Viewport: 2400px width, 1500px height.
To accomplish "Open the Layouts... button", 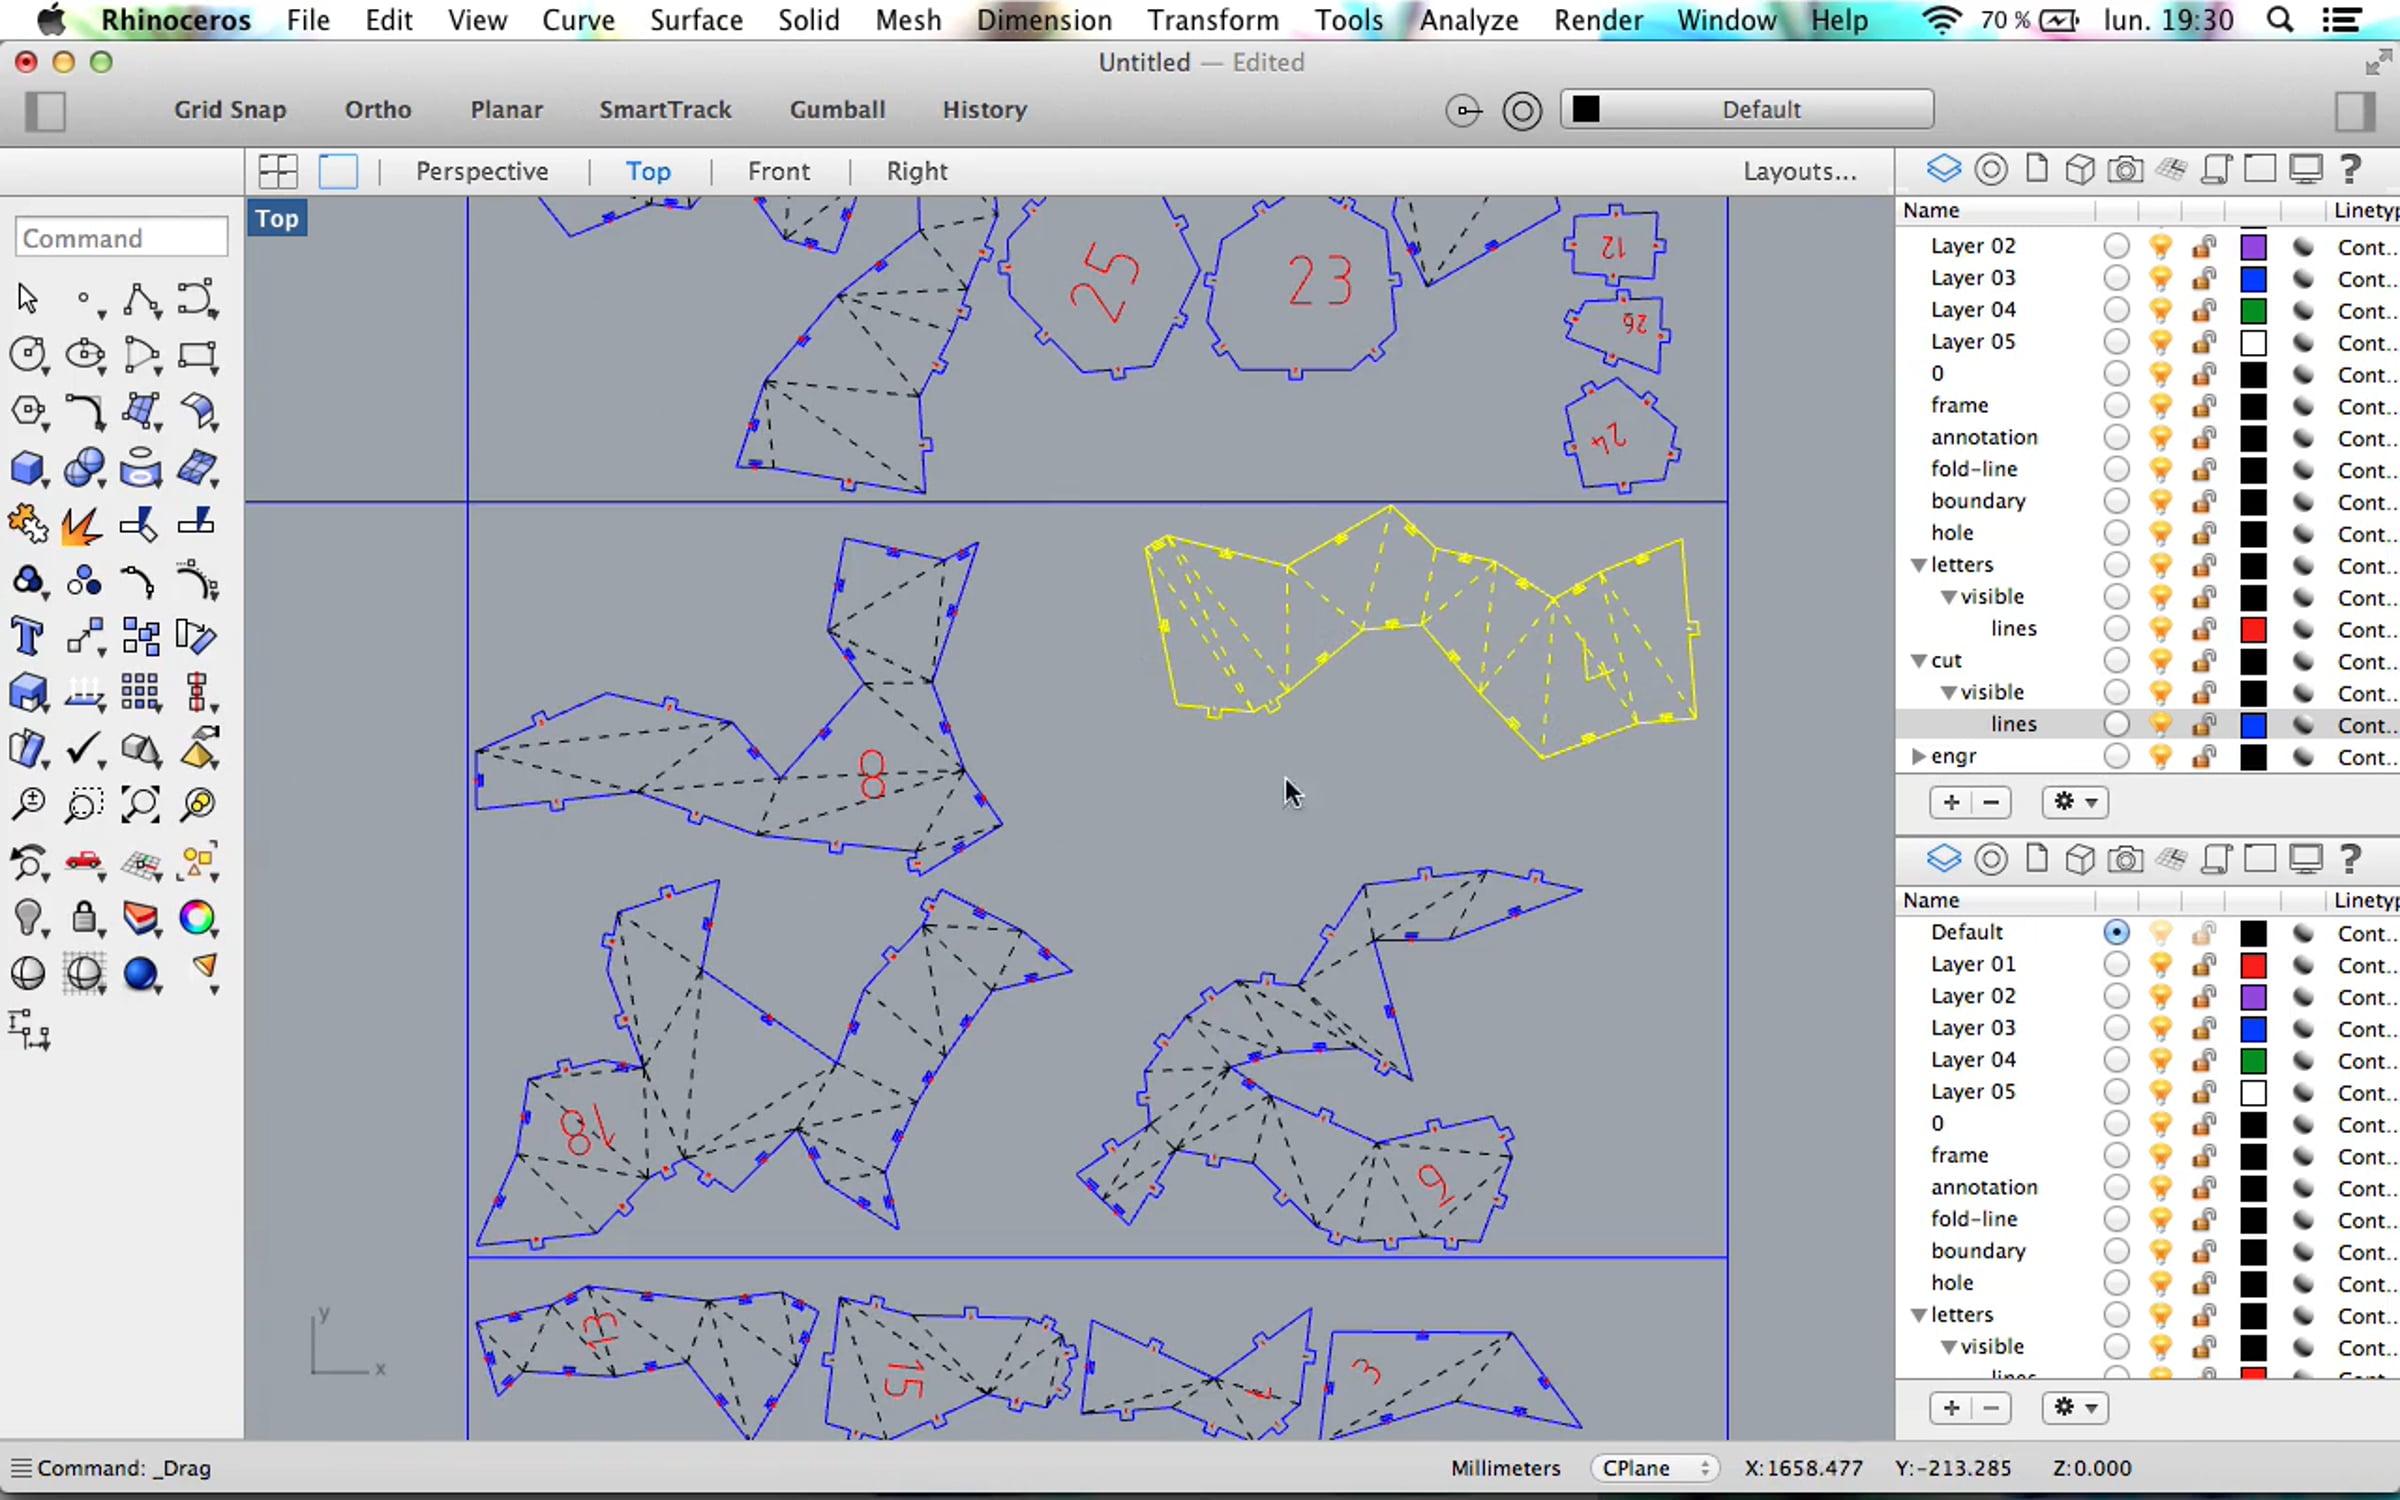I will [x=1800, y=172].
